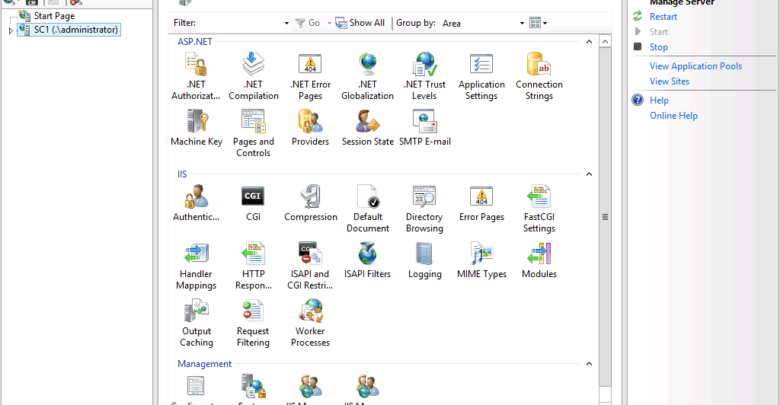Collapse the ASP.NET group
Viewport: 780px width, 405px height.
pyautogui.click(x=589, y=42)
